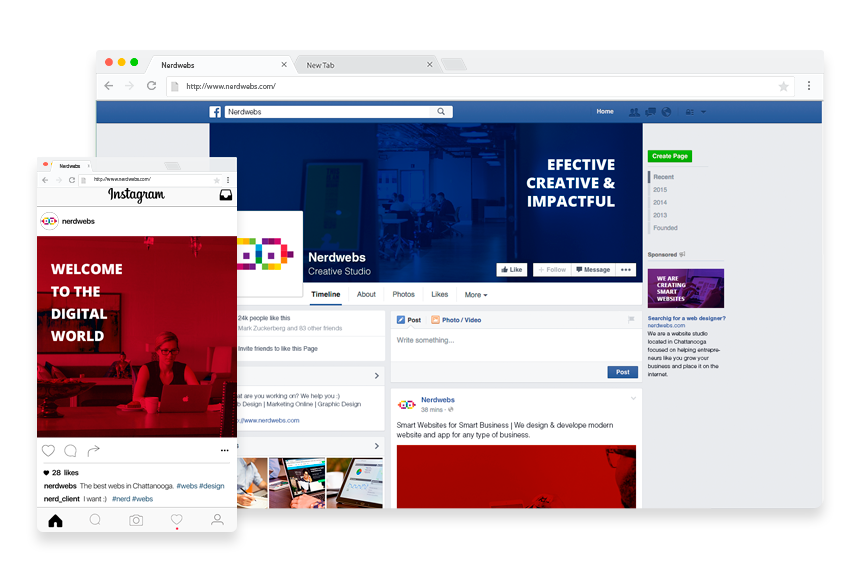Image resolution: width=858 pixels, height=583 pixels.
Task: Click the nerdwebs profile avatar on Instagram
Action: (x=49, y=221)
